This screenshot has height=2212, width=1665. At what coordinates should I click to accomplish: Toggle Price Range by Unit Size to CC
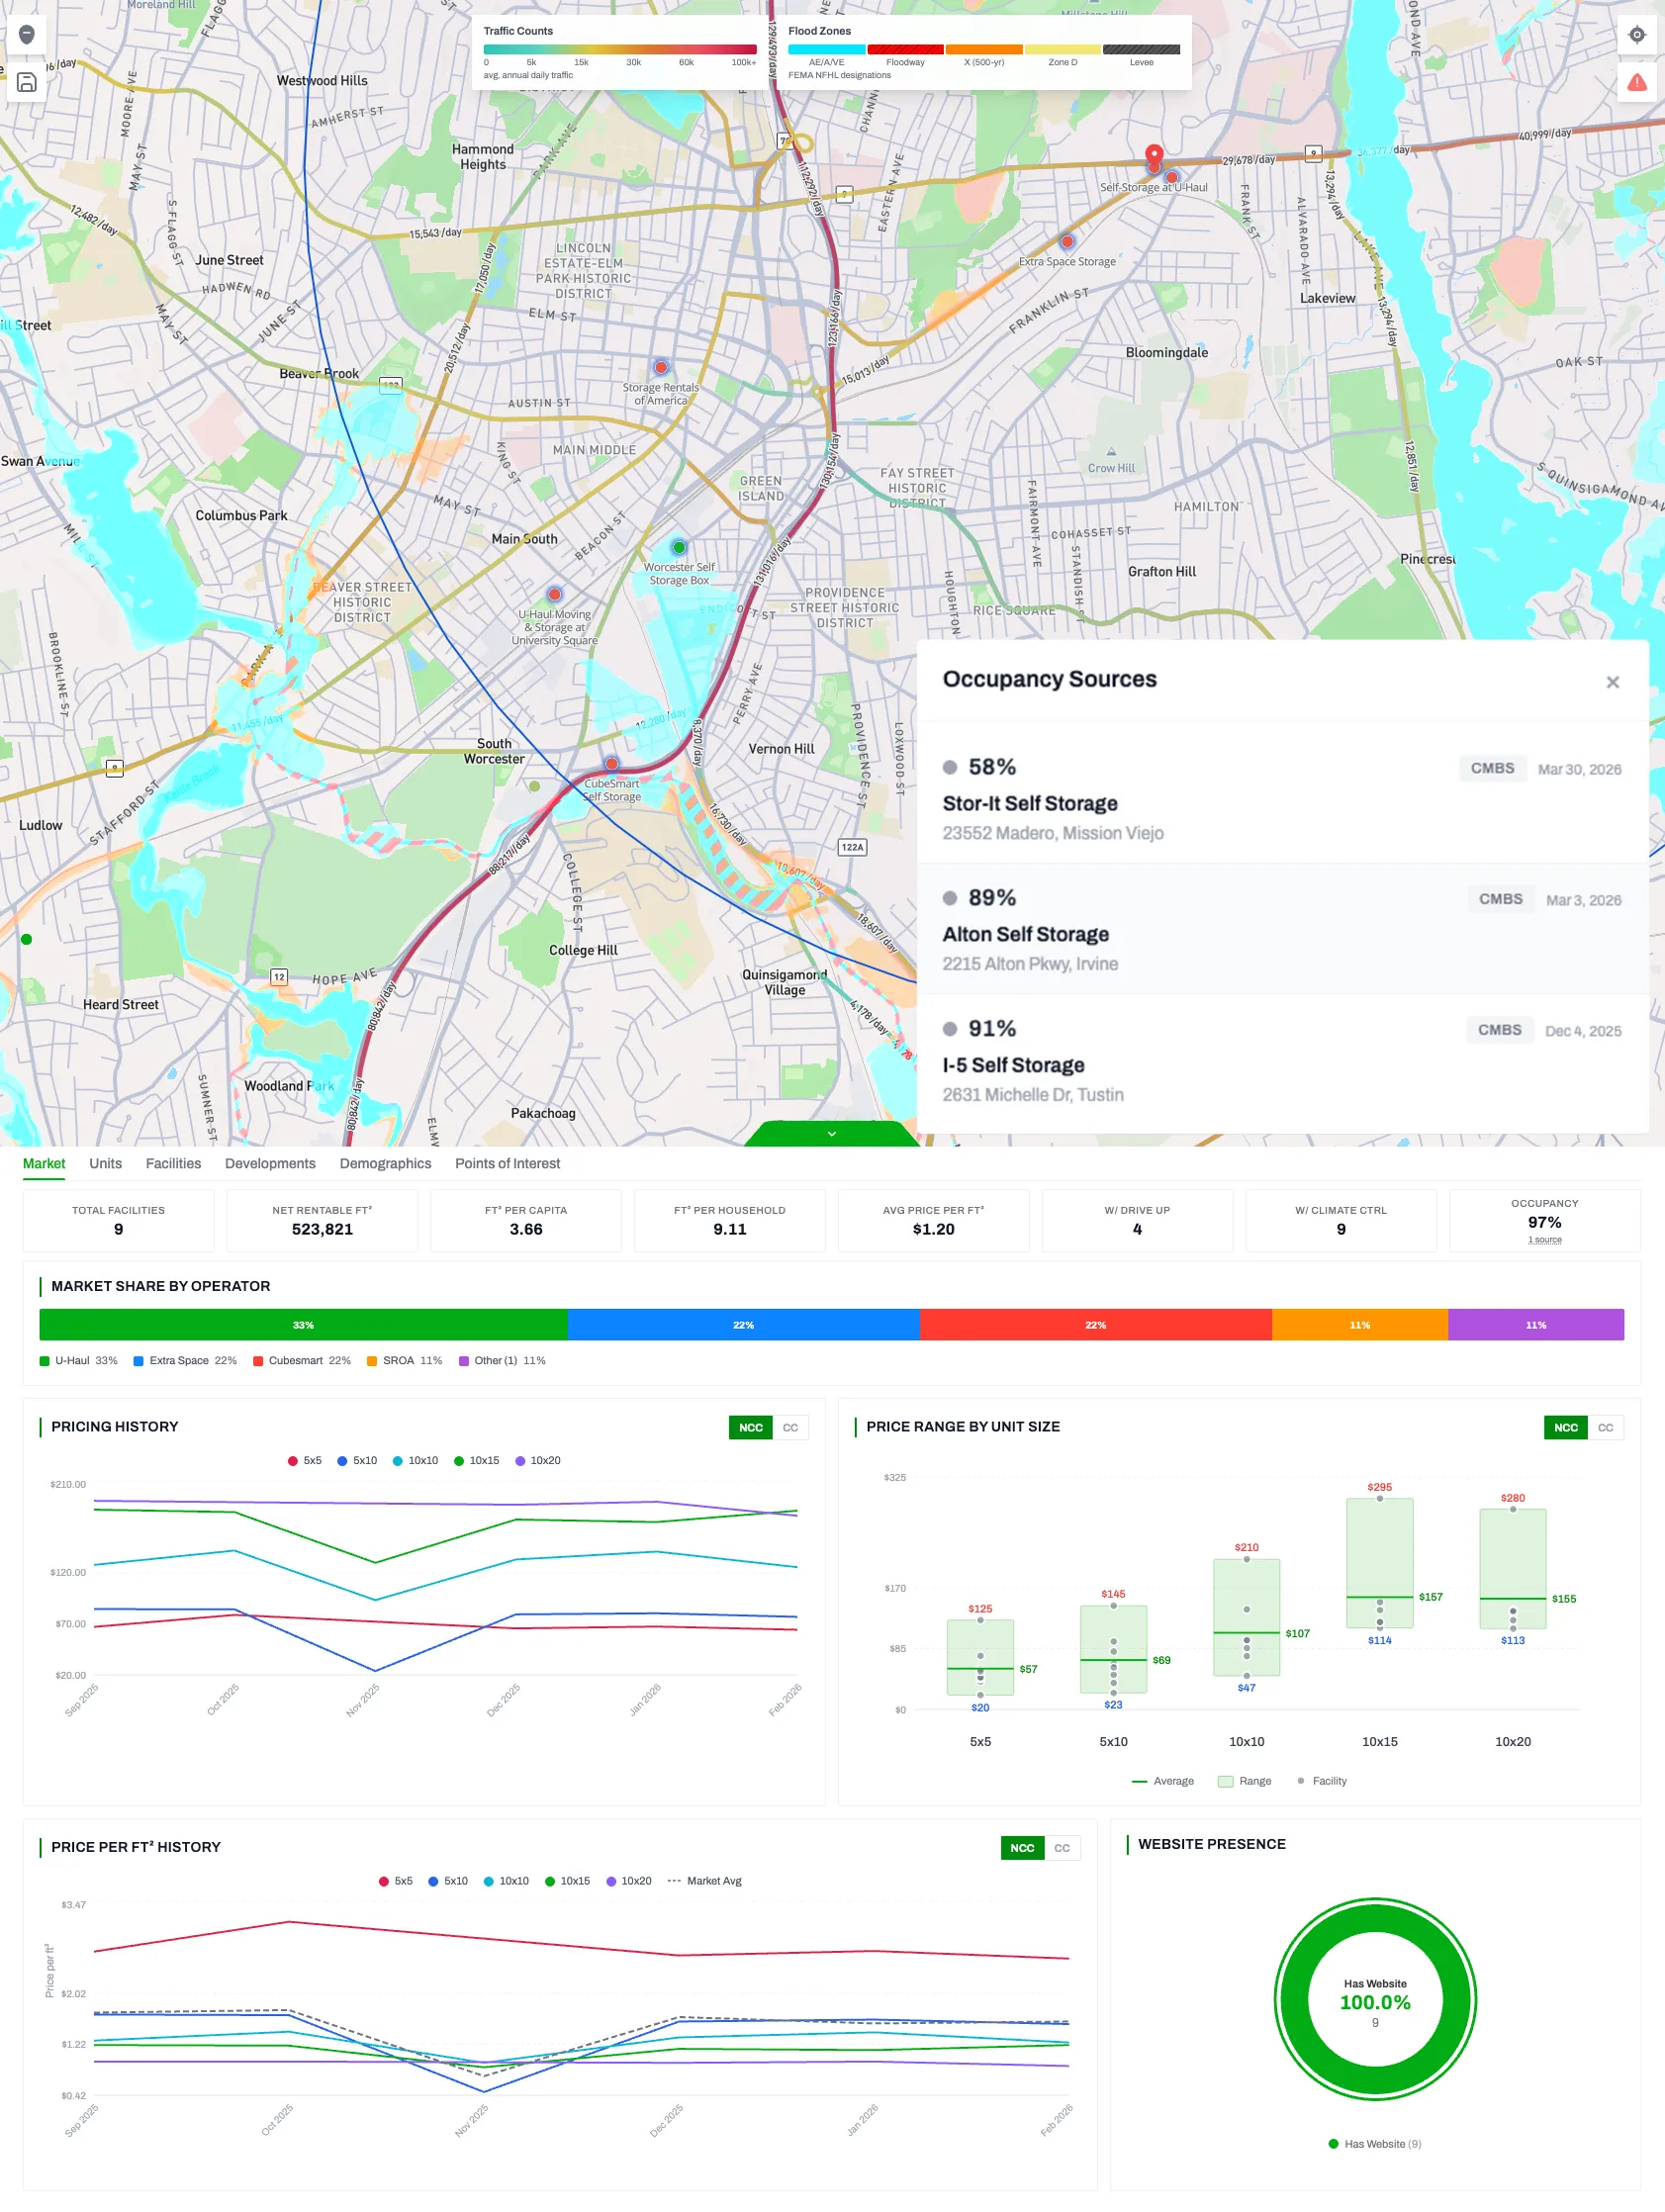[1605, 1427]
